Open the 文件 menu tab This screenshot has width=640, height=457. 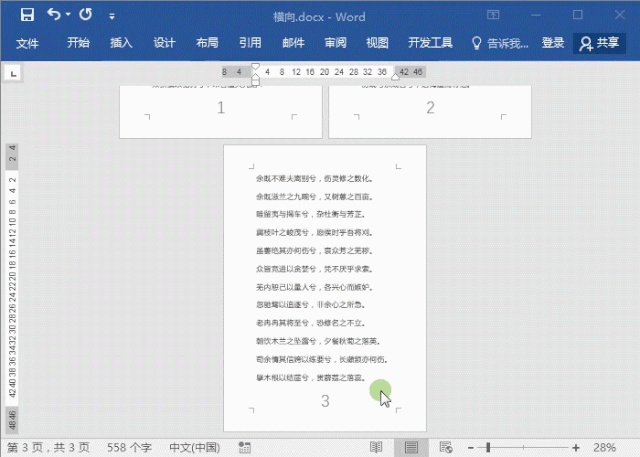(27, 43)
